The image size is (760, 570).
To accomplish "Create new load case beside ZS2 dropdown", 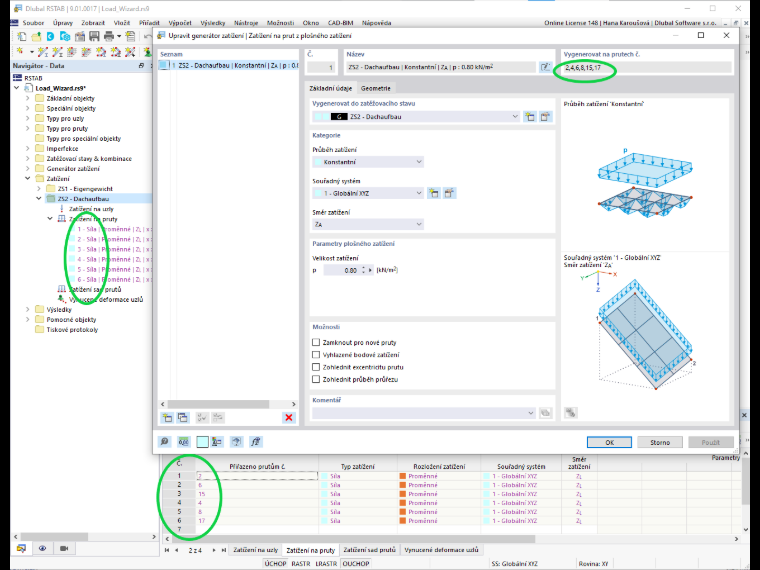I will (530, 117).
